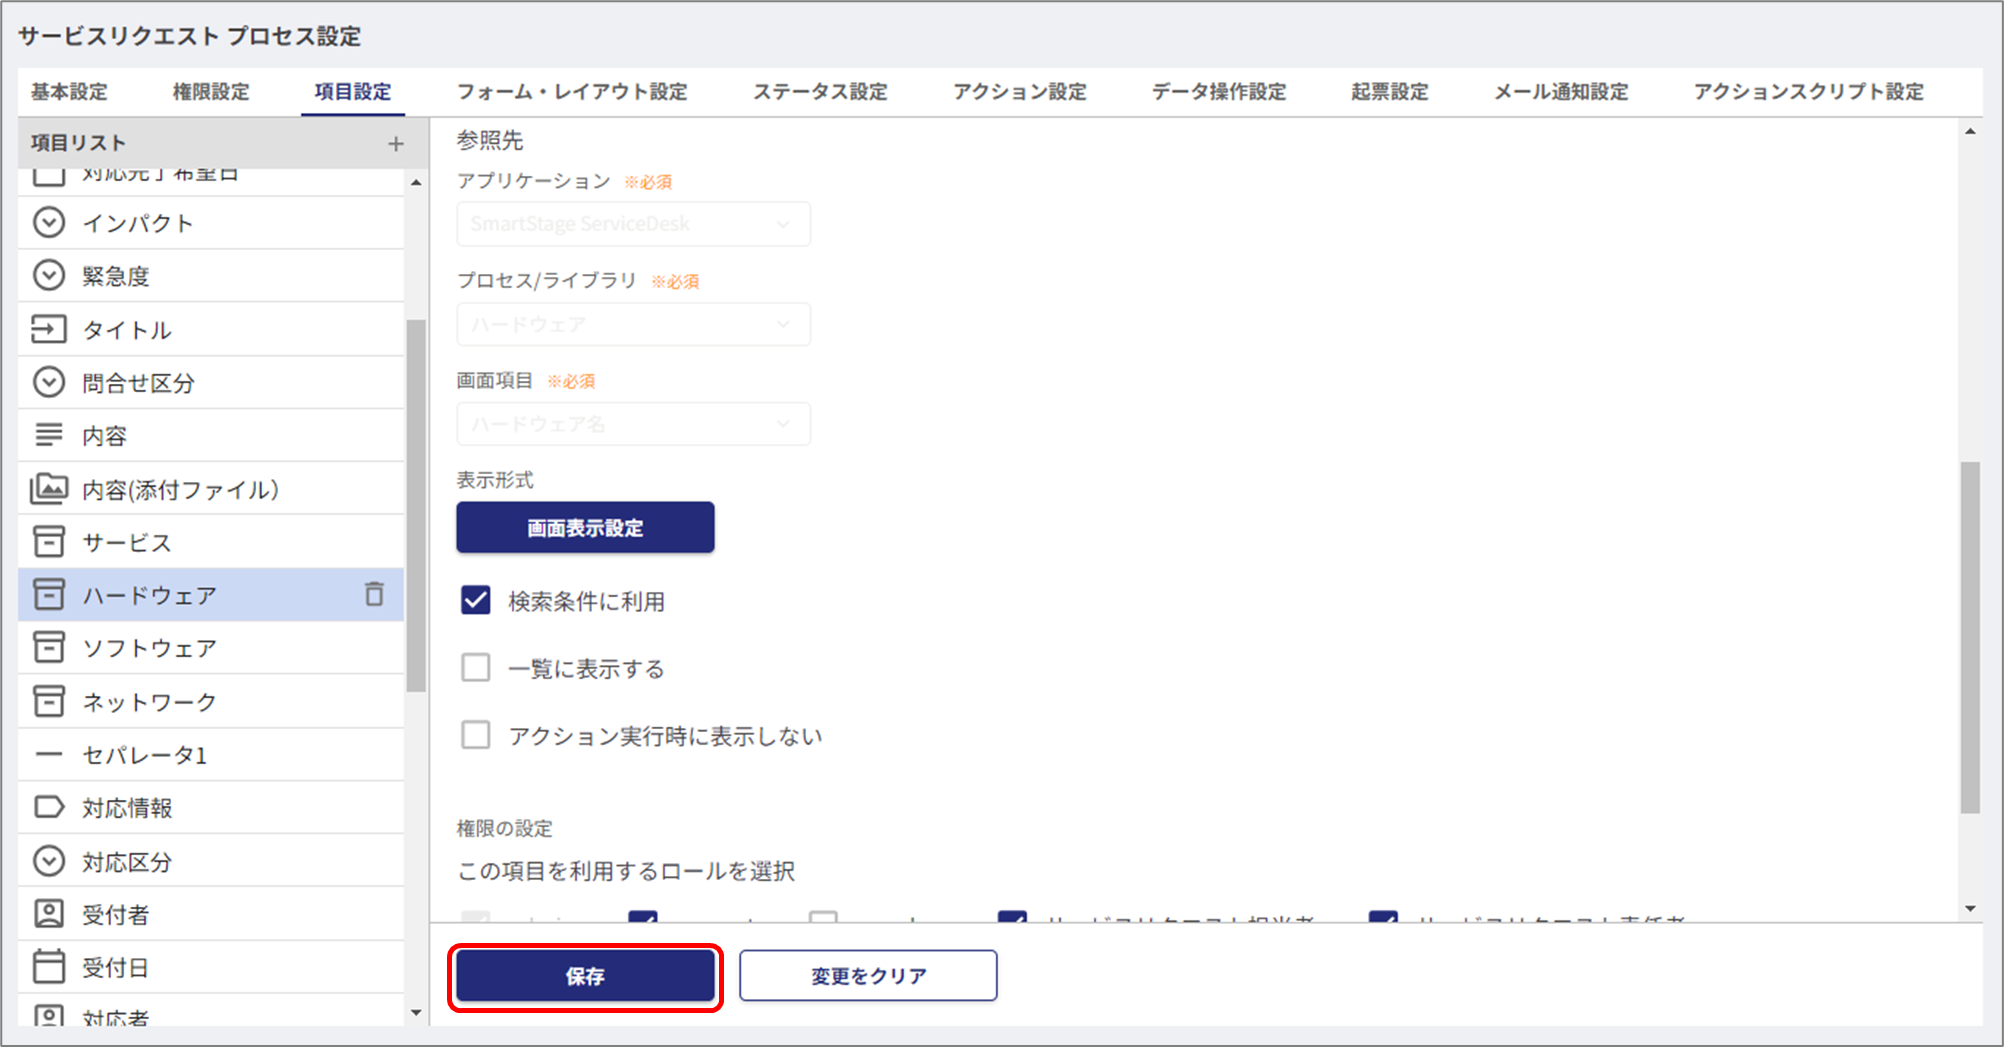Enable the 一覧に表示する checkbox
This screenshot has height=1047, width=2004.
476,668
